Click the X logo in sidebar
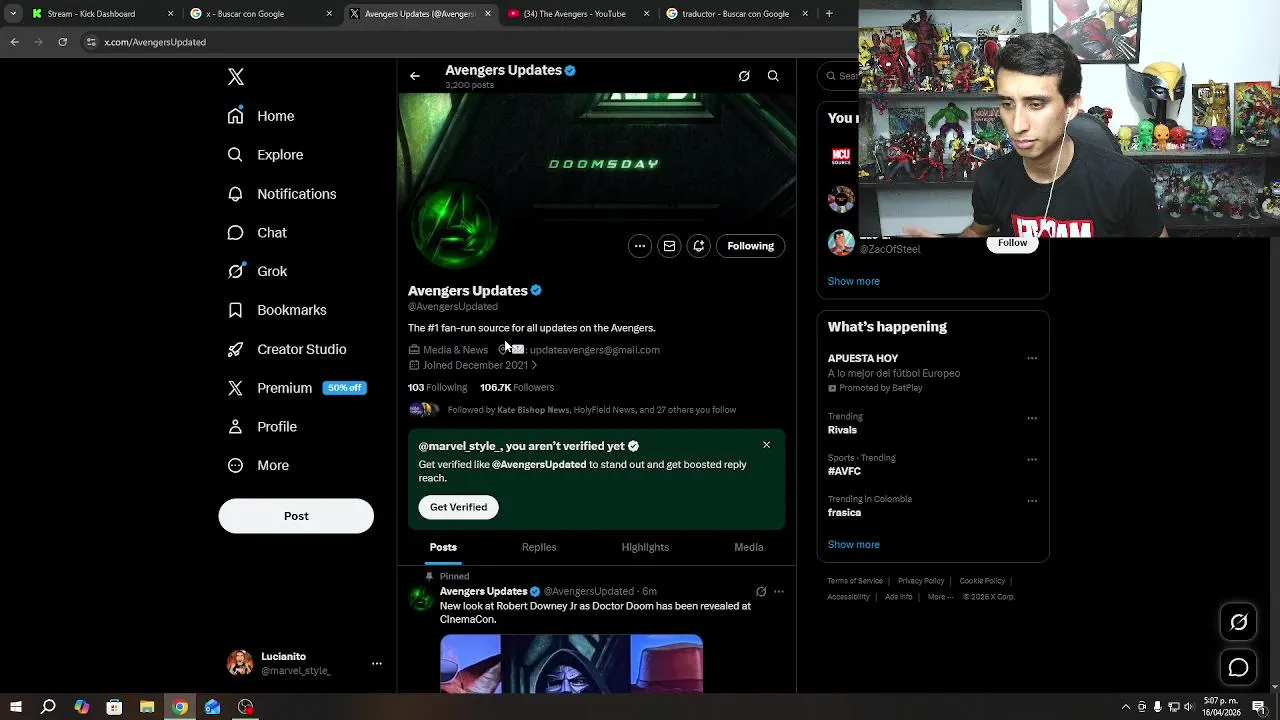Viewport: 1280px width, 720px height. 236,77
